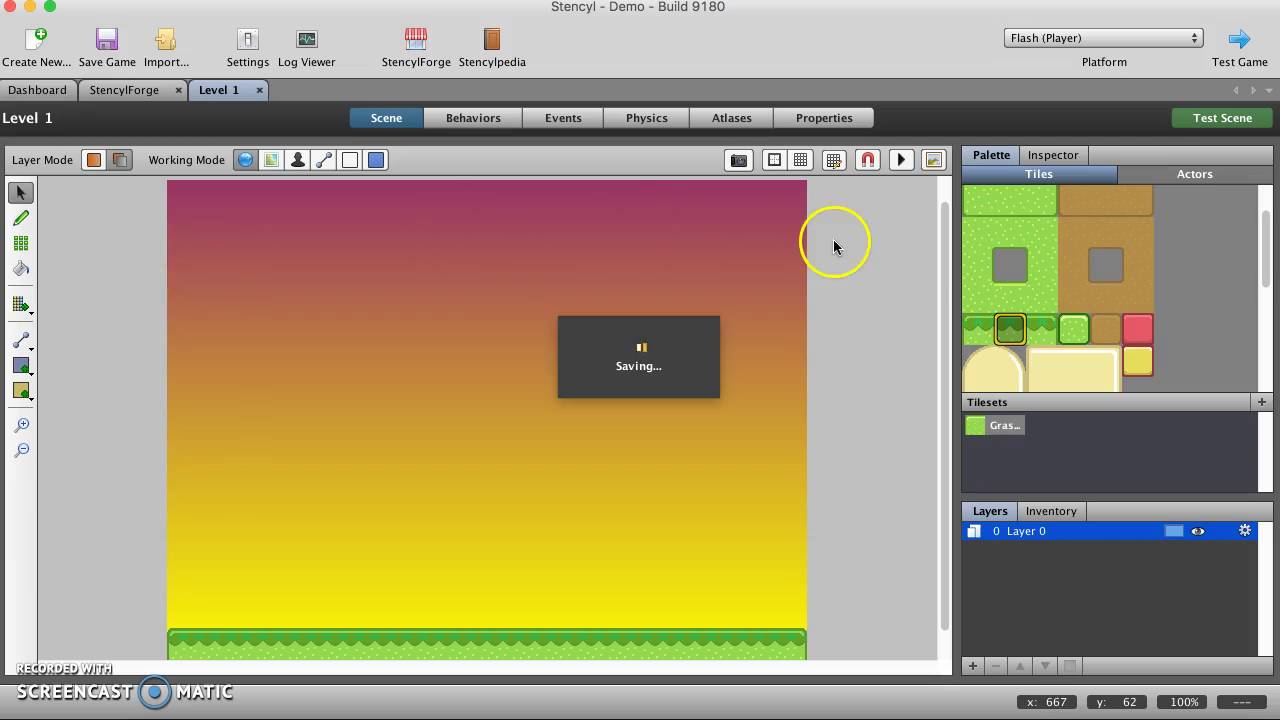Open the Behaviors scene tab
This screenshot has height=720, width=1280.
(x=473, y=118)
